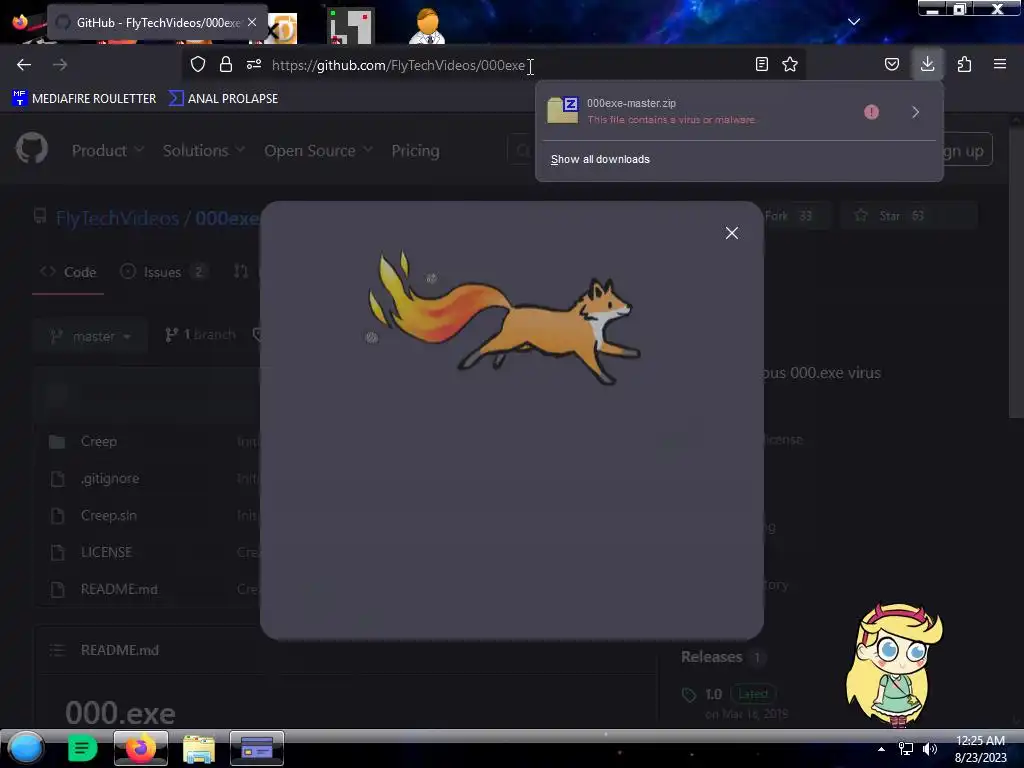1024x768 pixels.
Task: Switch to the Issues tab
Action: [x=163, y=272]
